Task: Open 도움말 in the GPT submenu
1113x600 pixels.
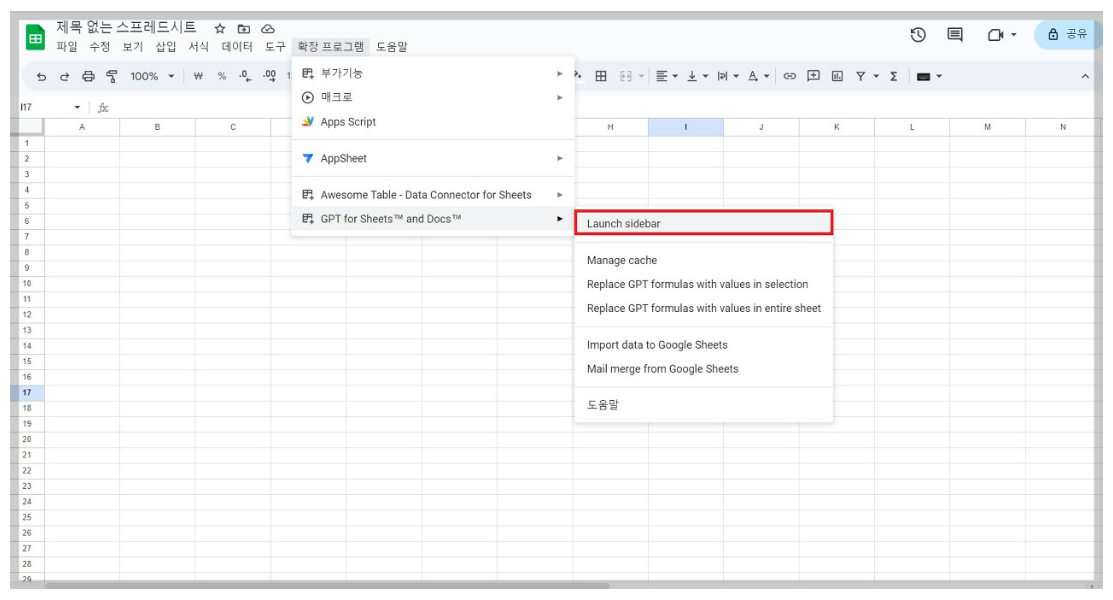Action: click(703, 405)
